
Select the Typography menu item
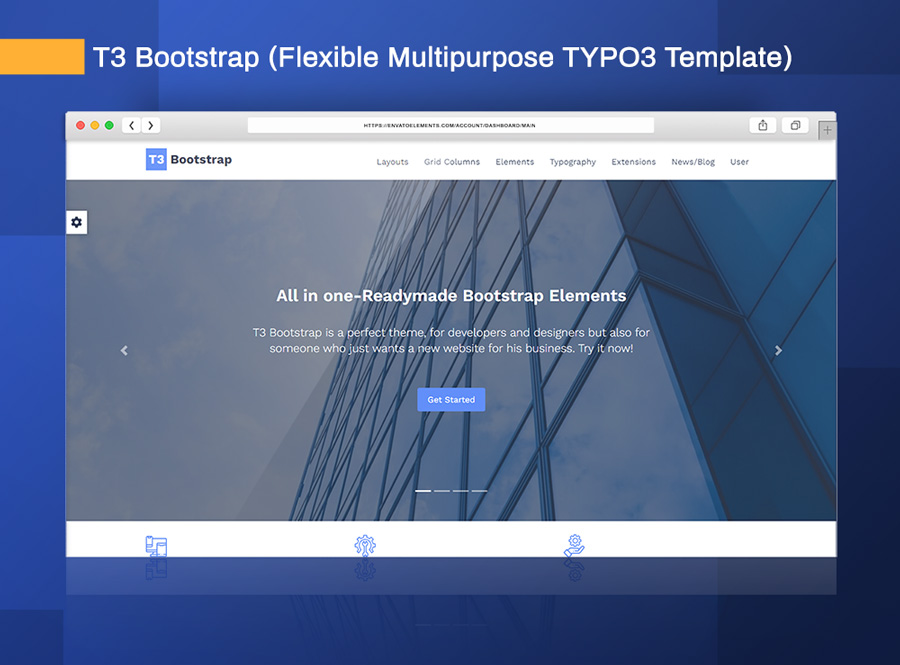tap(573, 162)
